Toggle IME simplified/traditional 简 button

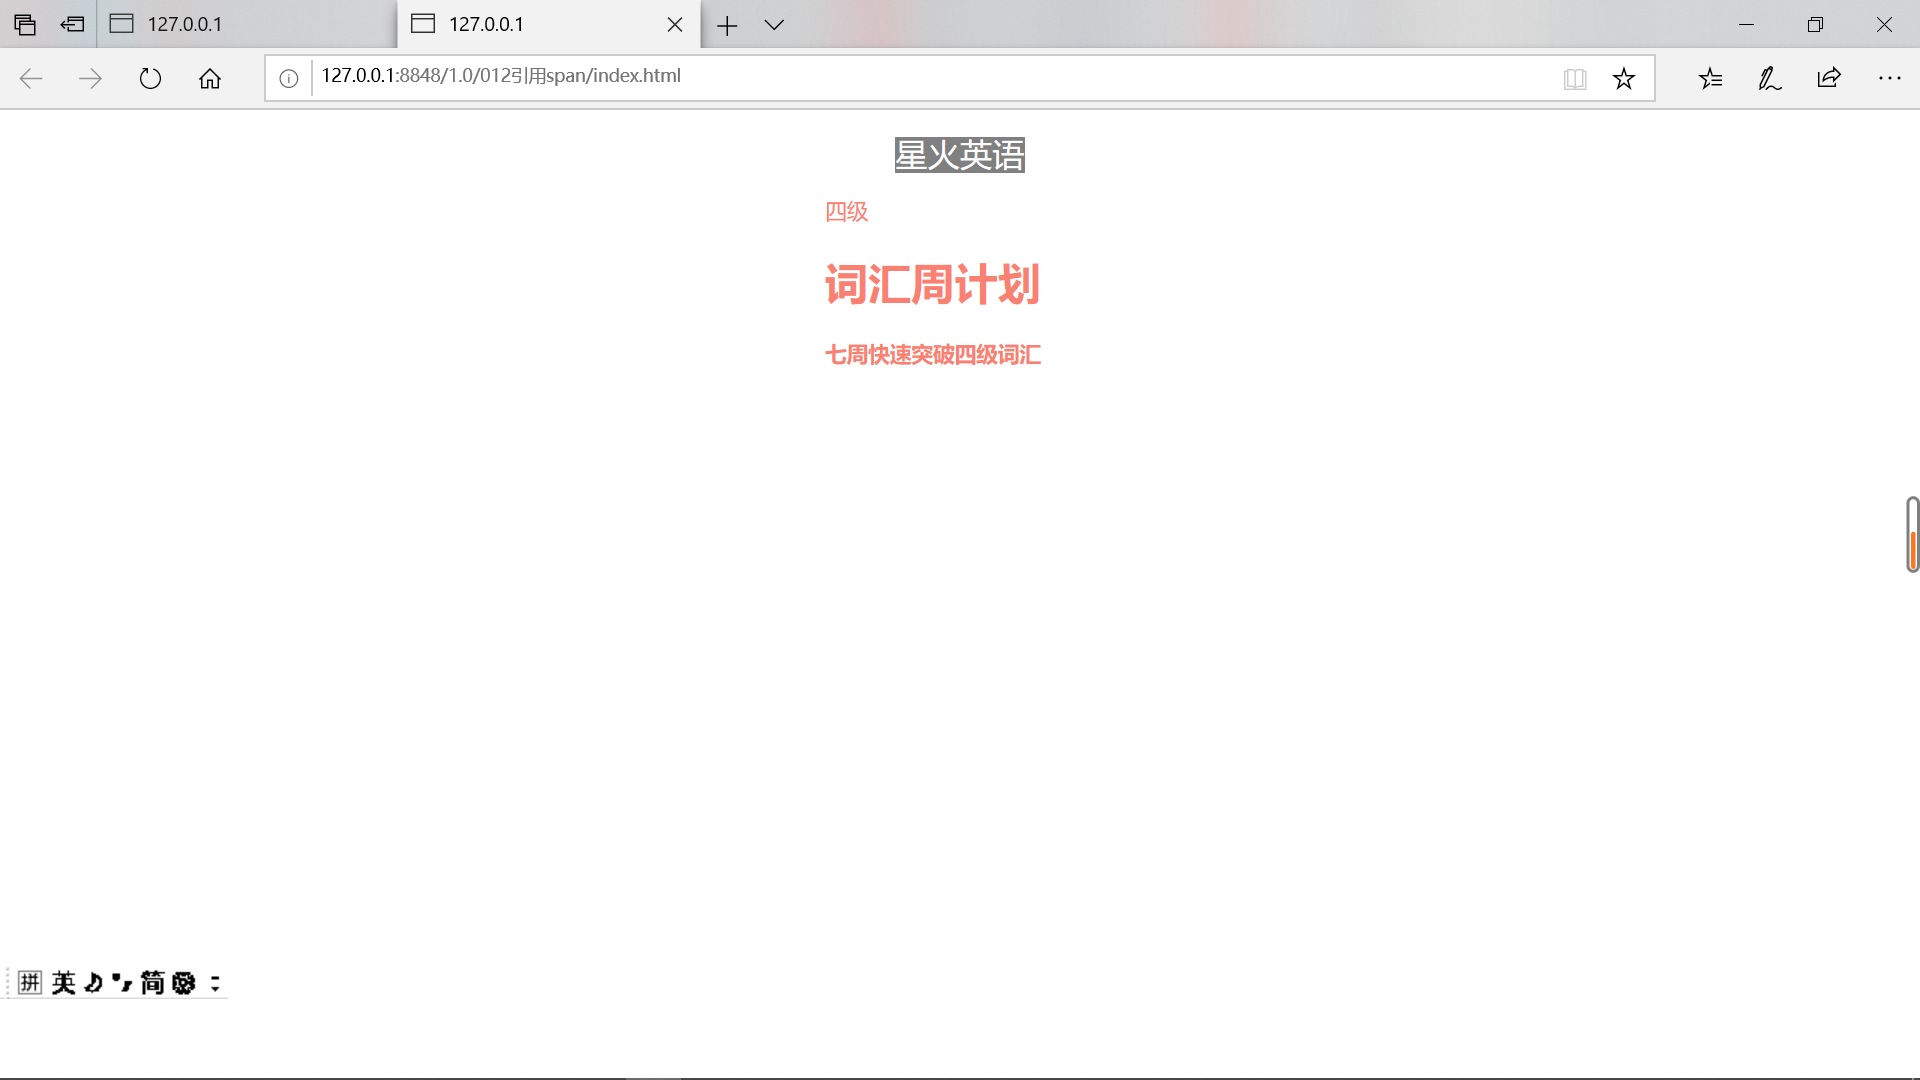point(152,983)
